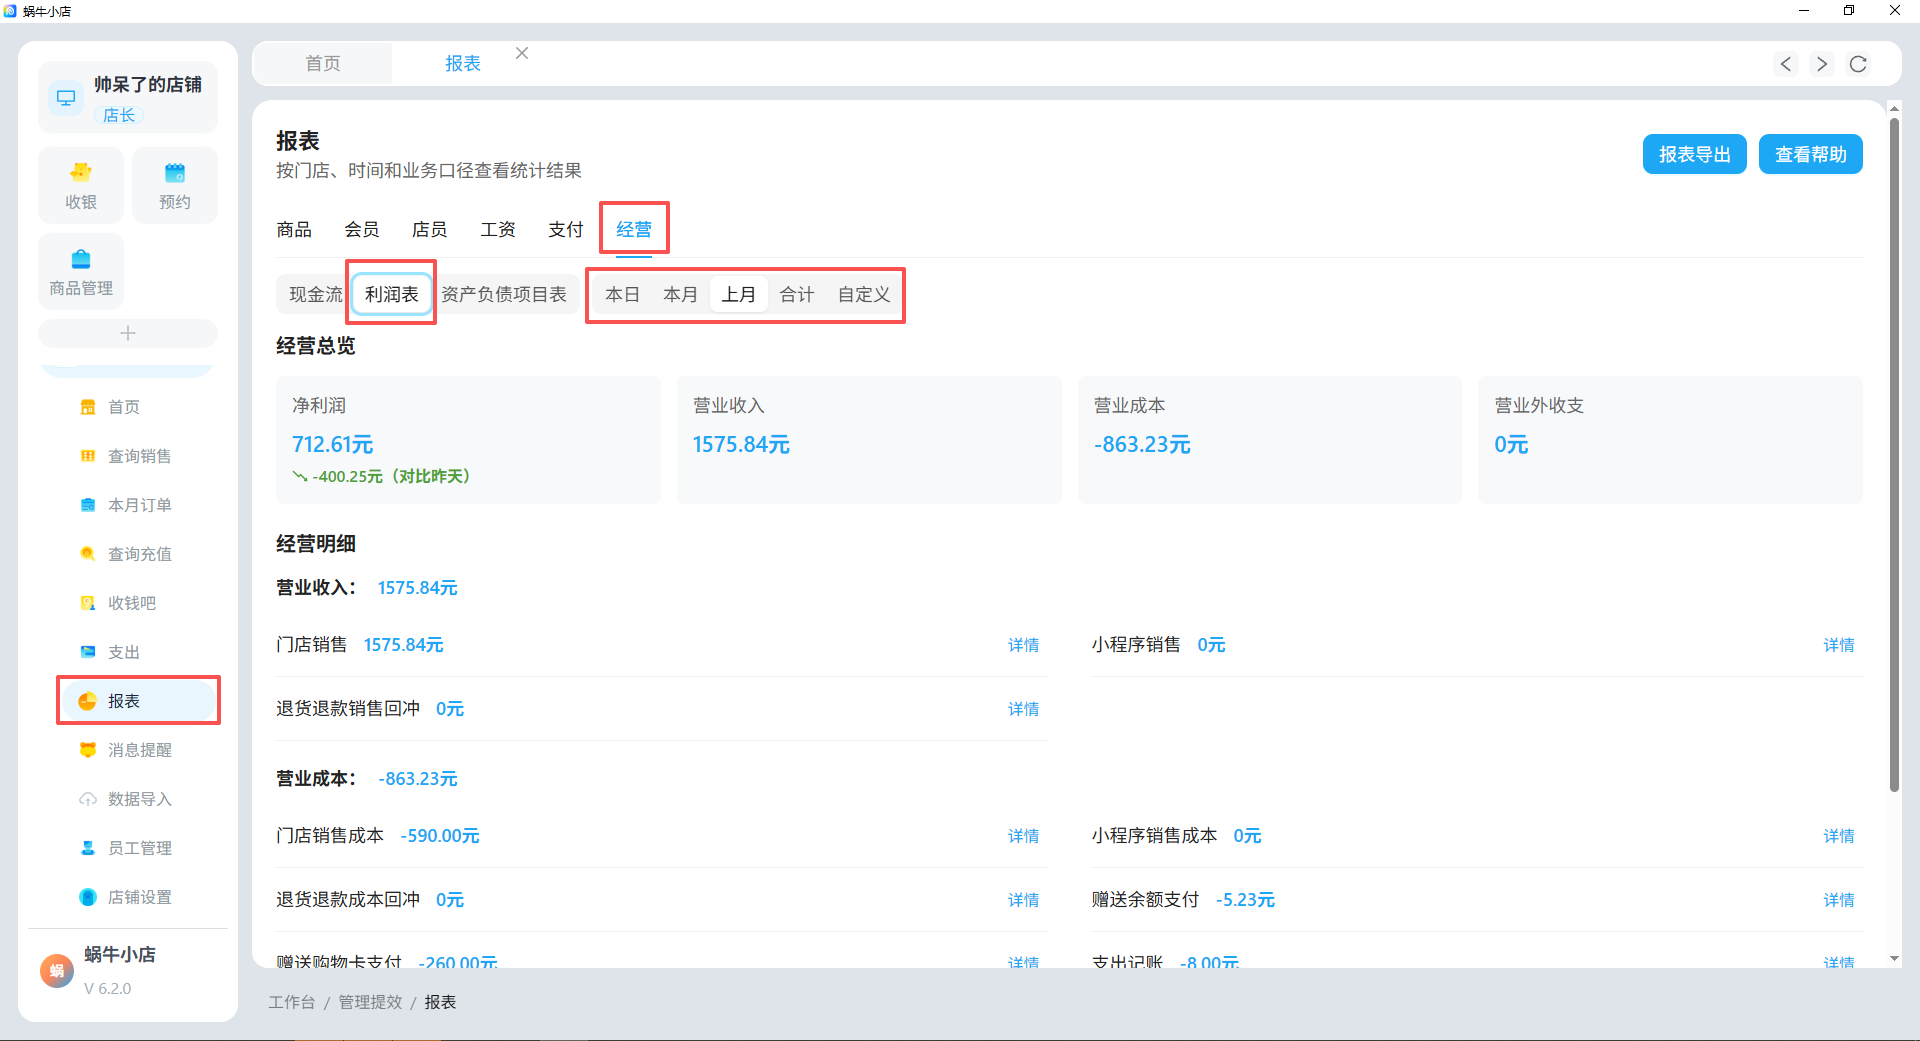Click the 消息提醒 sidebar icon

pos(88,750)
